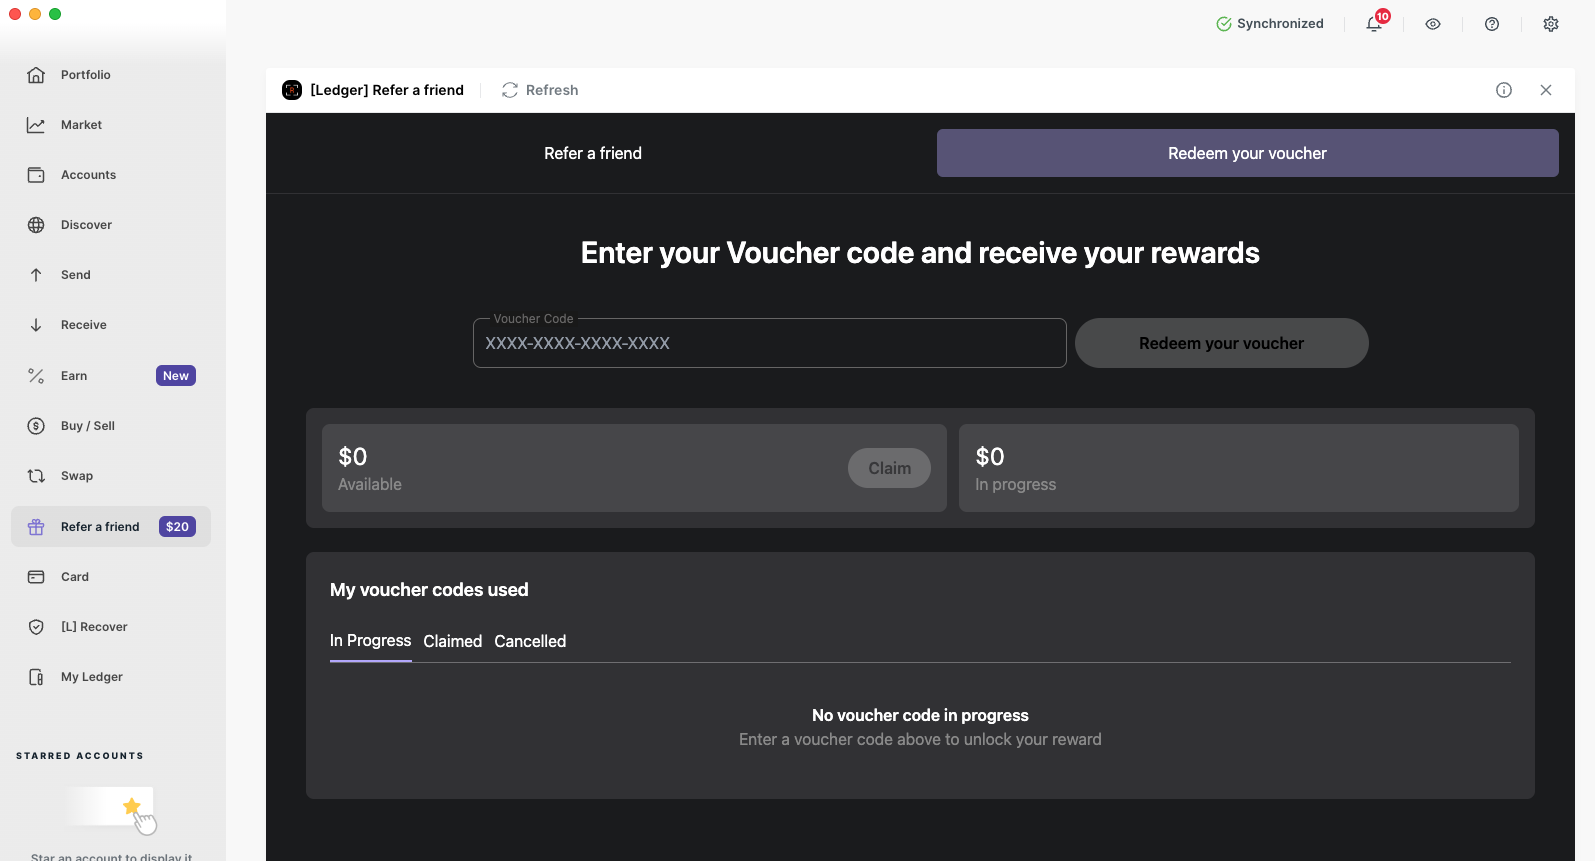Image resolution: width=1595 pixels, height=861 pixels.
Task: Open the help question mark icon
Action: click(1492, 24)
